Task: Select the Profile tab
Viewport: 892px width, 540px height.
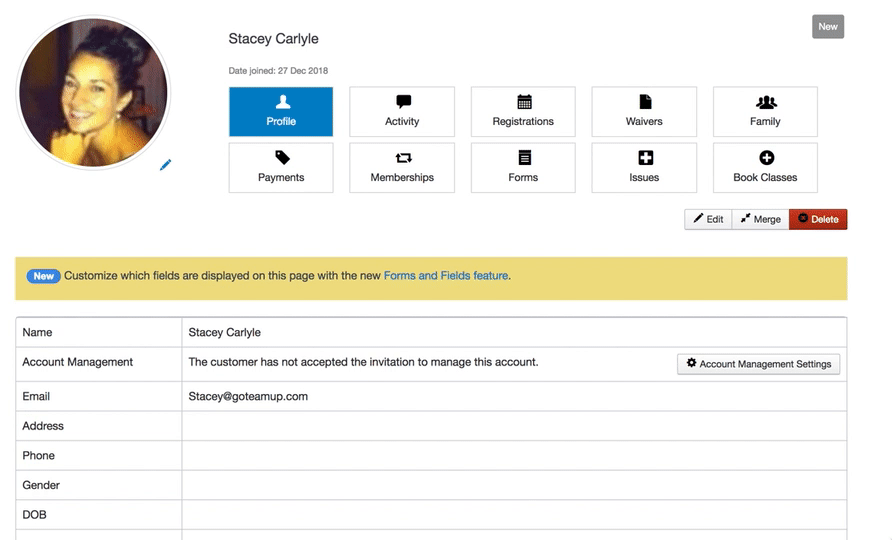Action: 281,111
